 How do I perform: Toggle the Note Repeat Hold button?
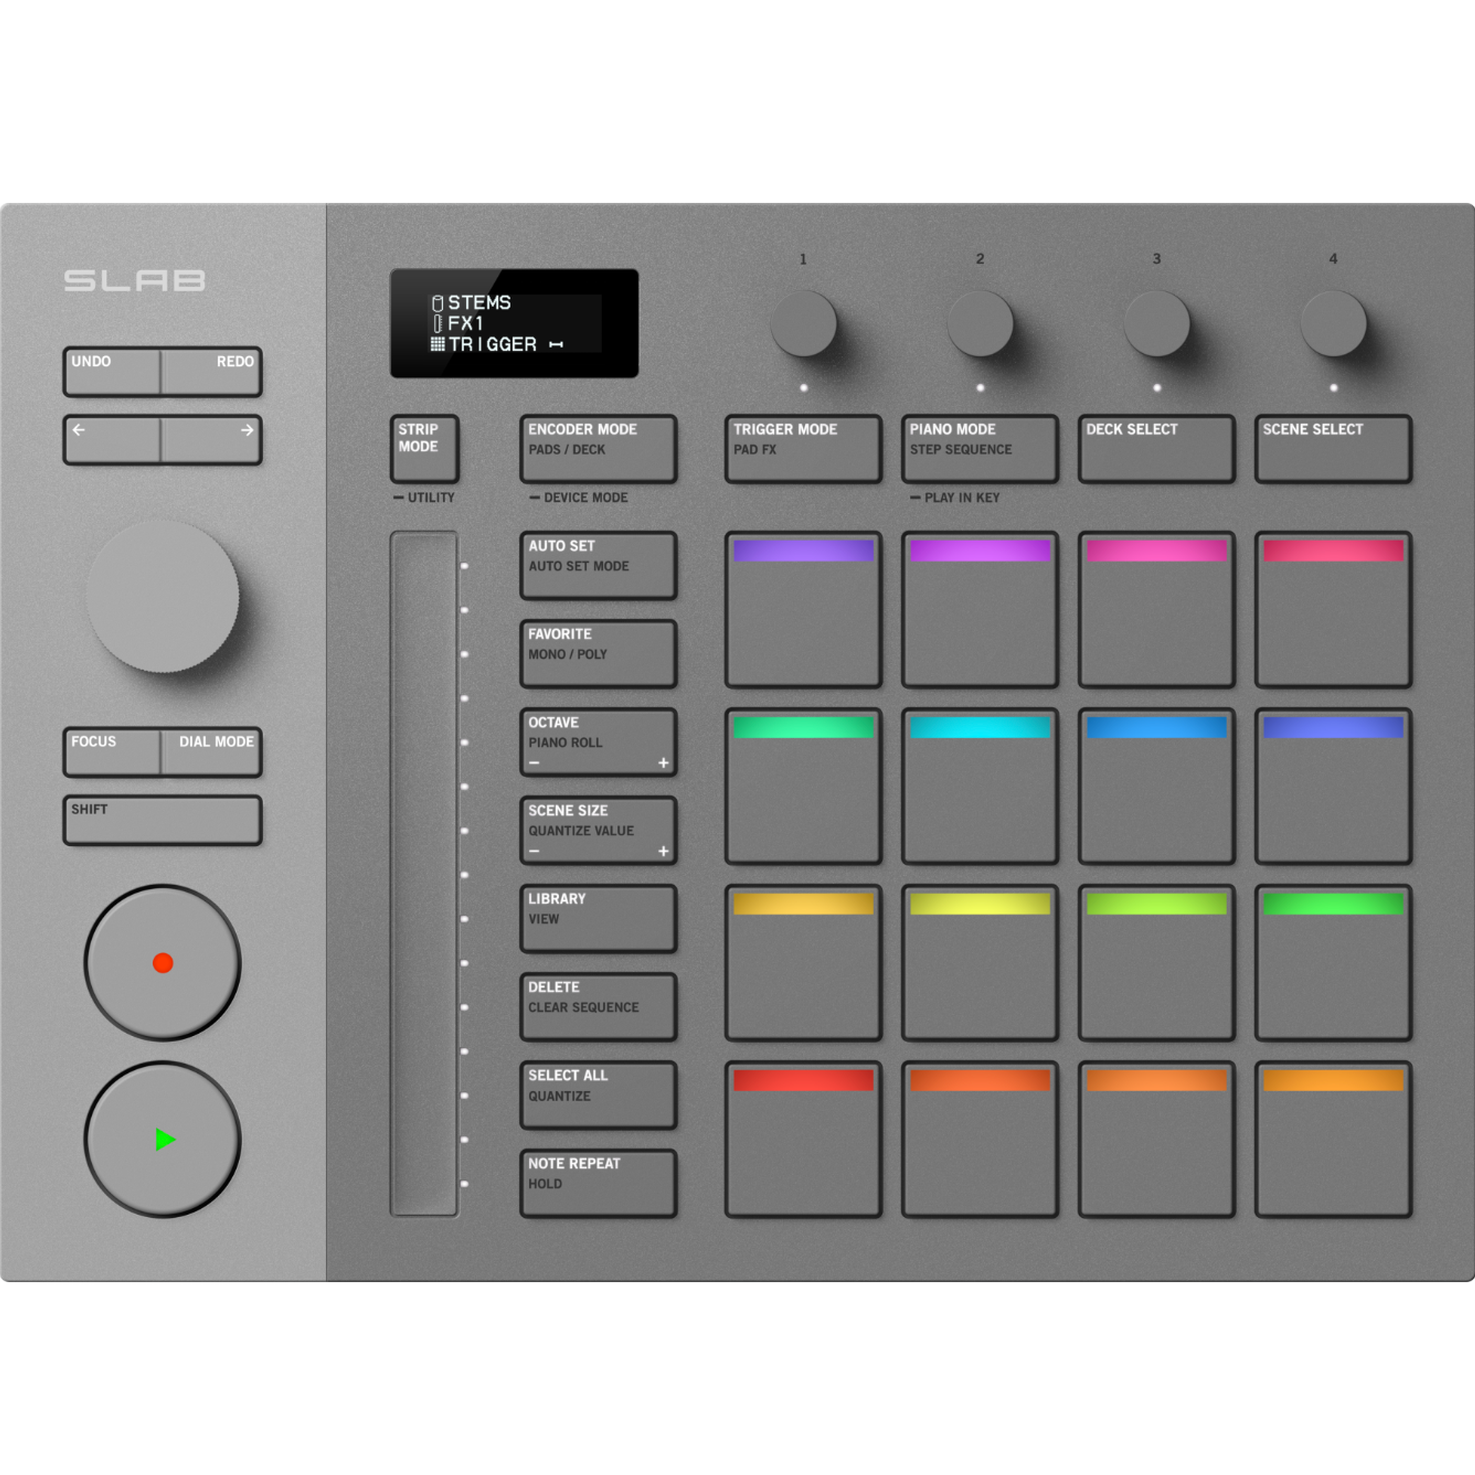598,1183
